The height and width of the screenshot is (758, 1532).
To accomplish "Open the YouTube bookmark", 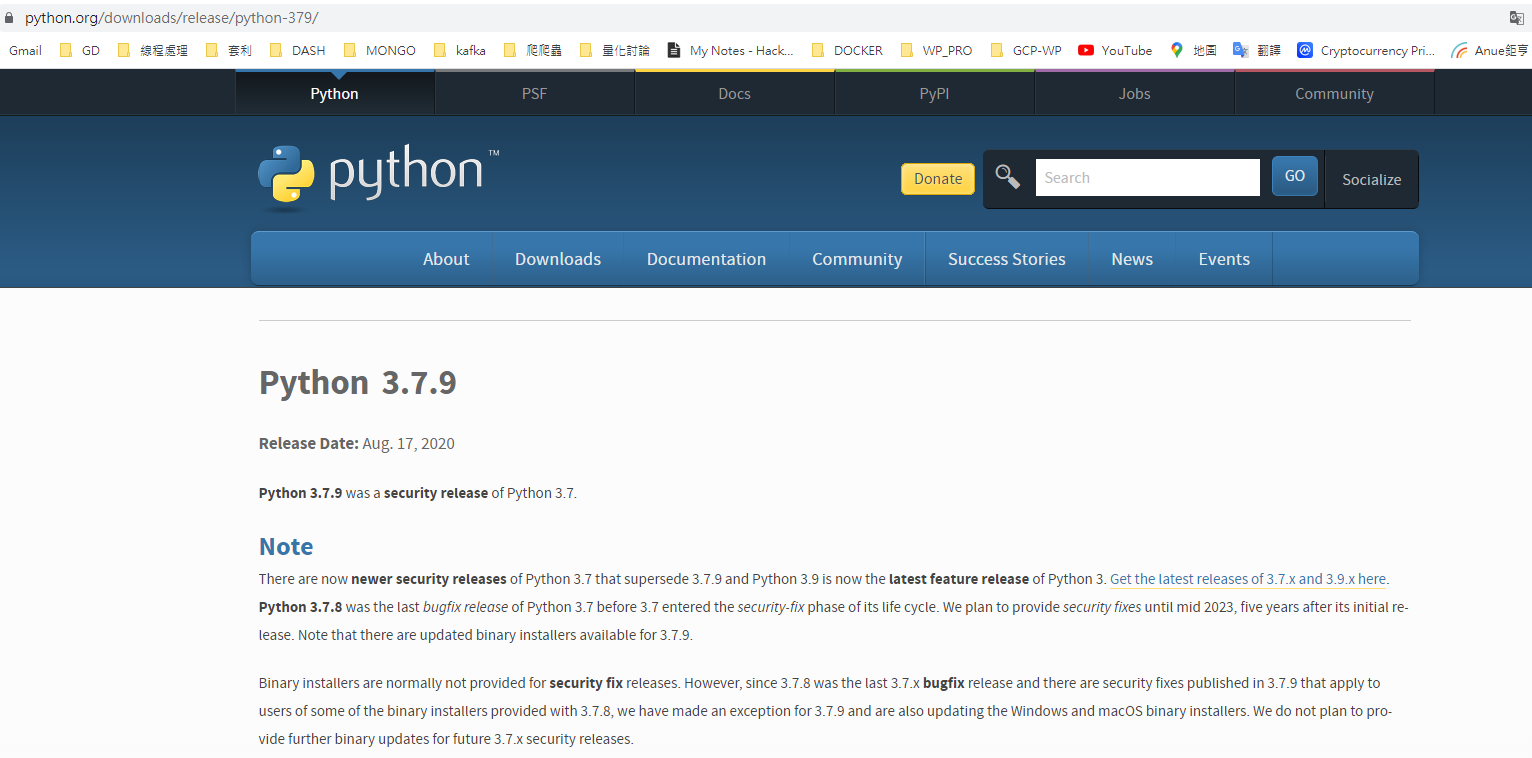I will 1115,50.
